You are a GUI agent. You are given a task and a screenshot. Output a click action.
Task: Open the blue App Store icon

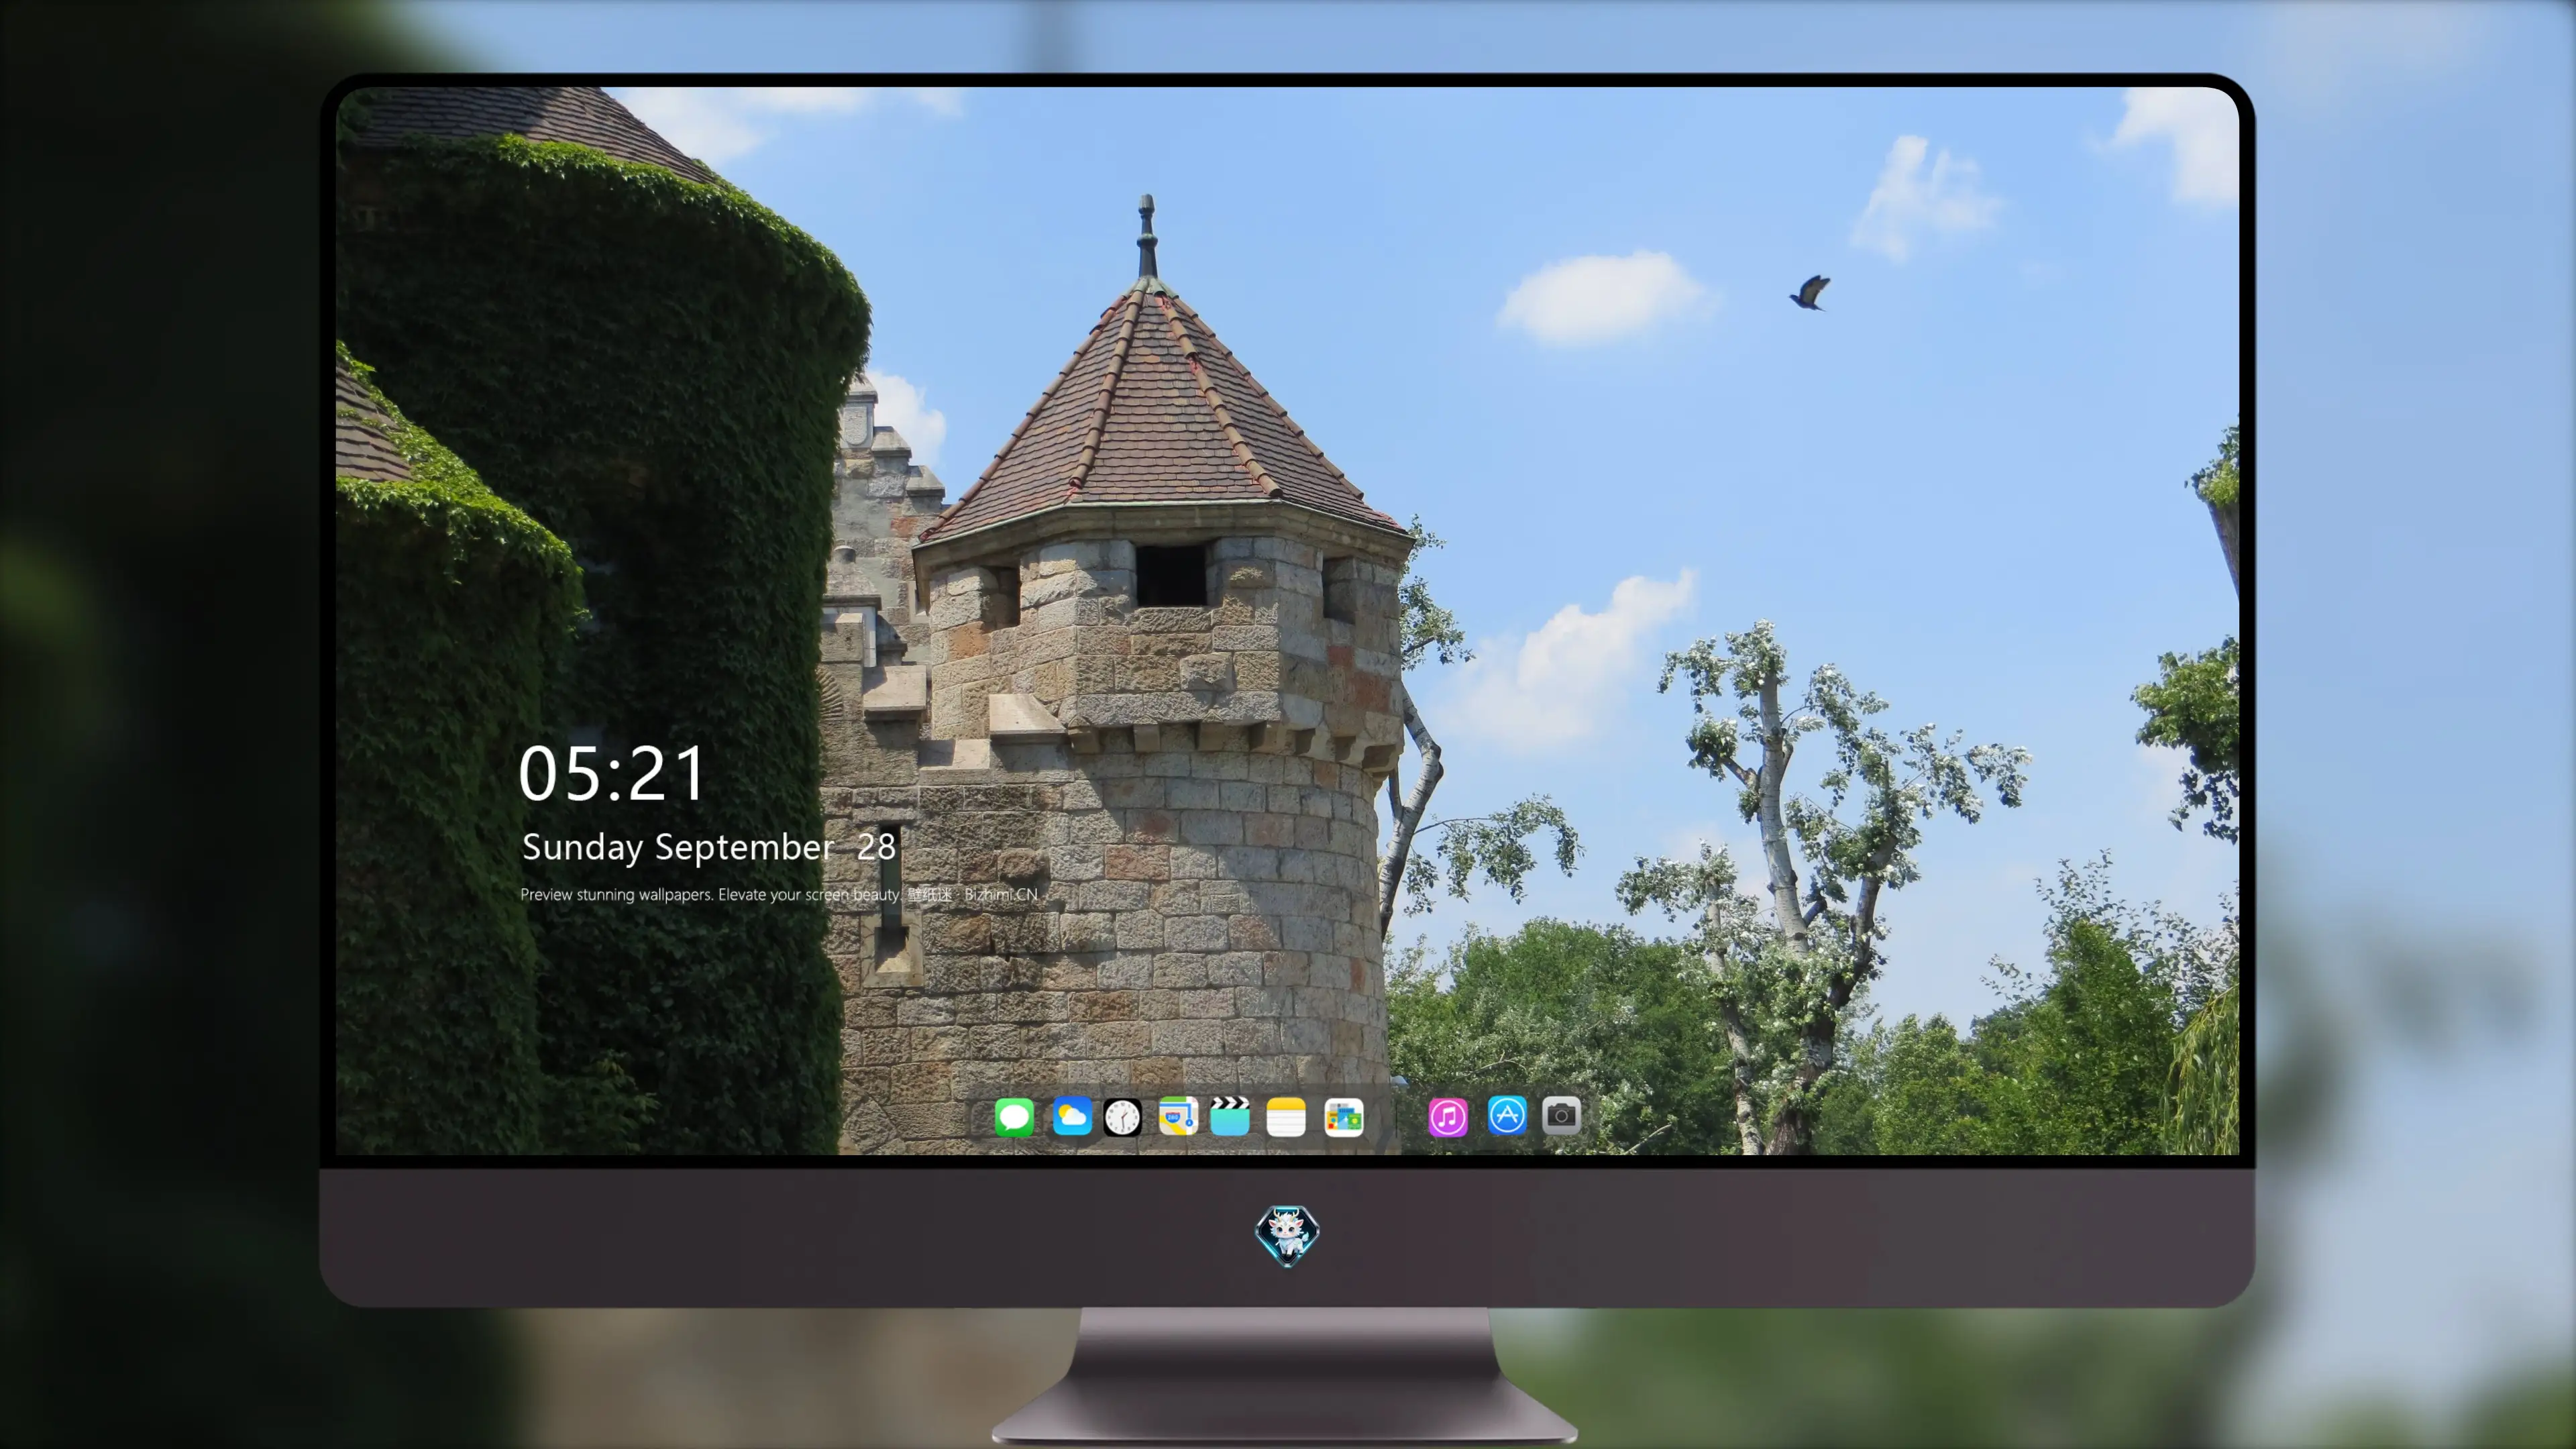1507,1115
